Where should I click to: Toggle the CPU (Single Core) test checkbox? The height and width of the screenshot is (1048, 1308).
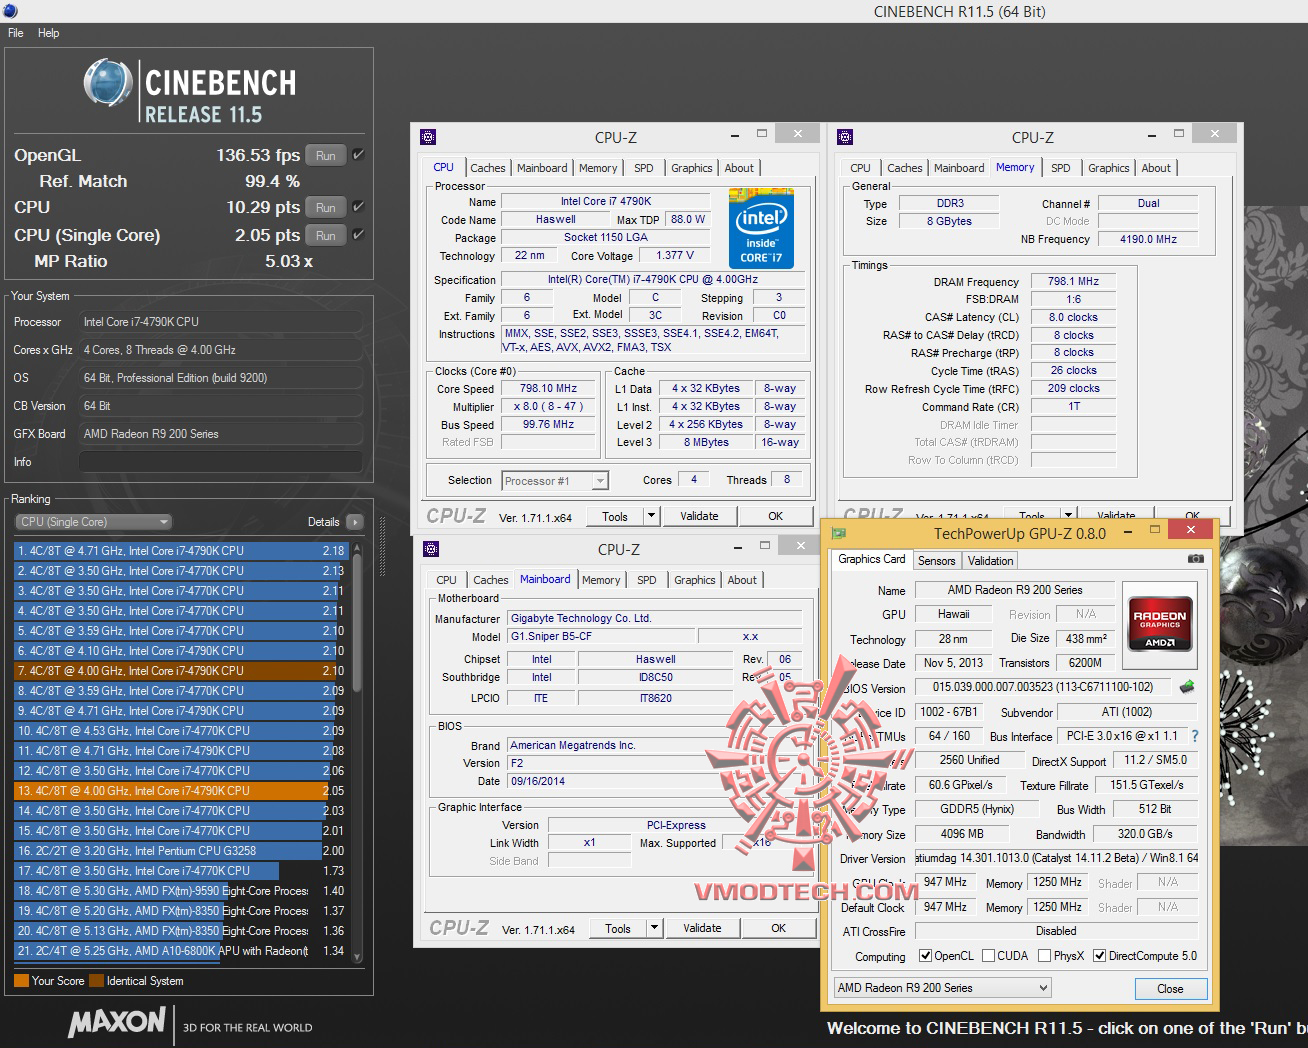point(358,235)
